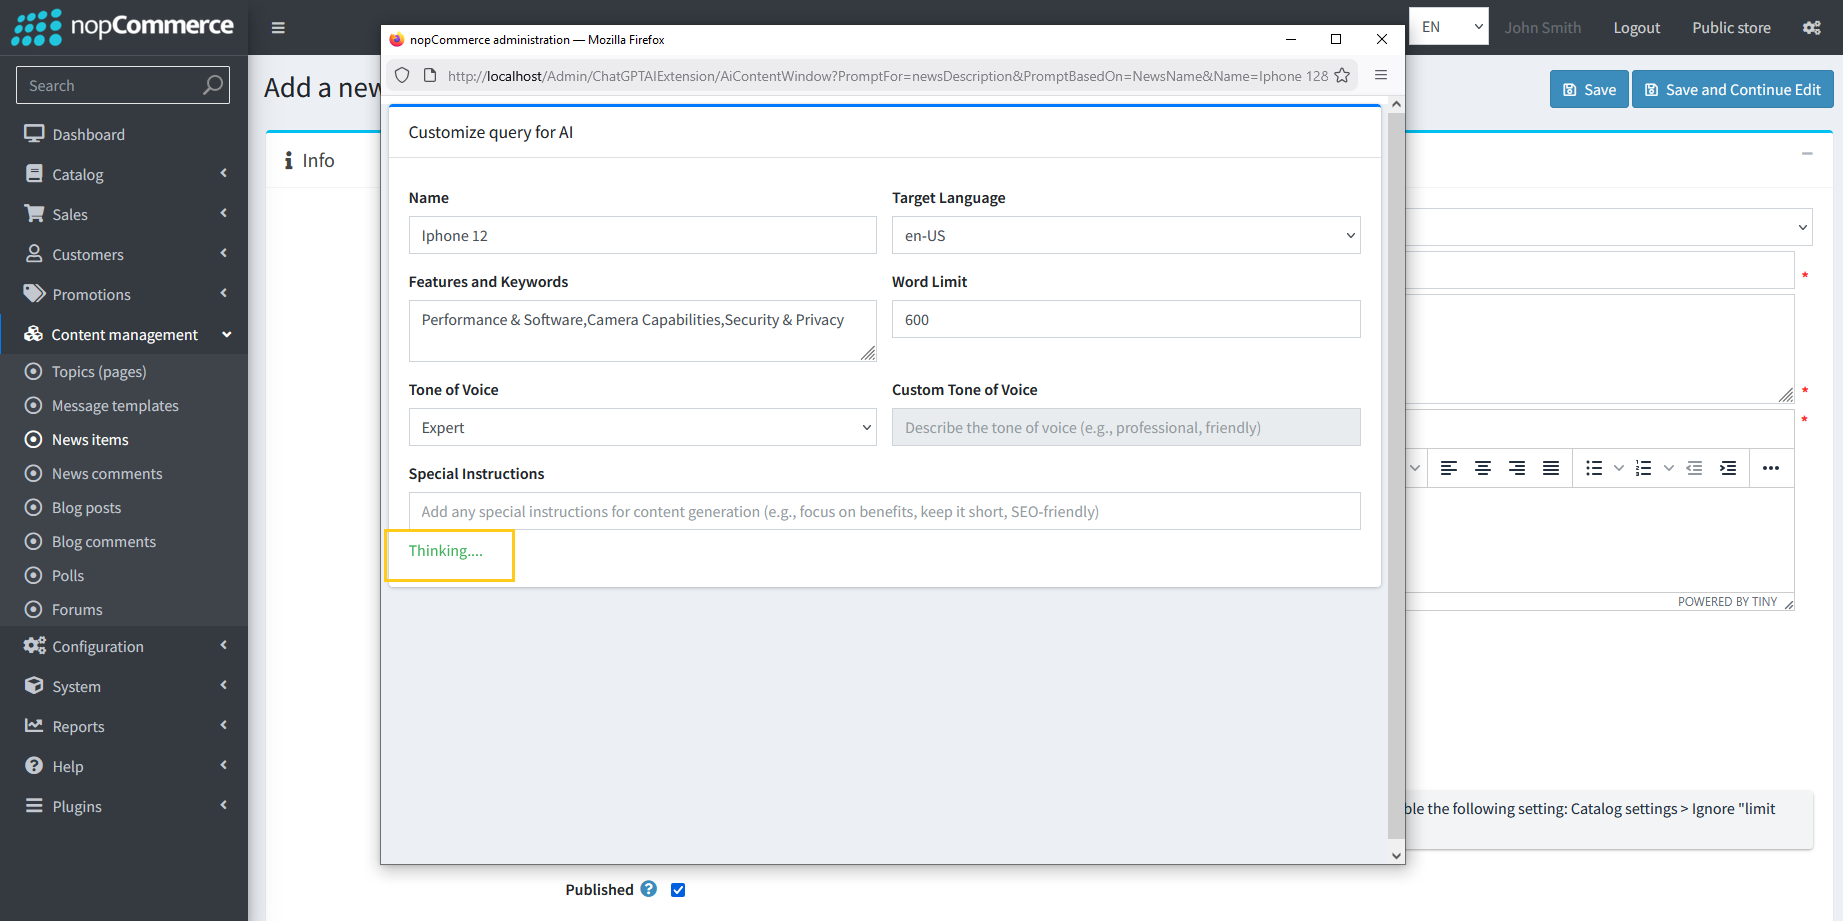This screenshot has width=1843, height=921.
Task: Bookmark page with the star icon
Action: (1342, 76)
